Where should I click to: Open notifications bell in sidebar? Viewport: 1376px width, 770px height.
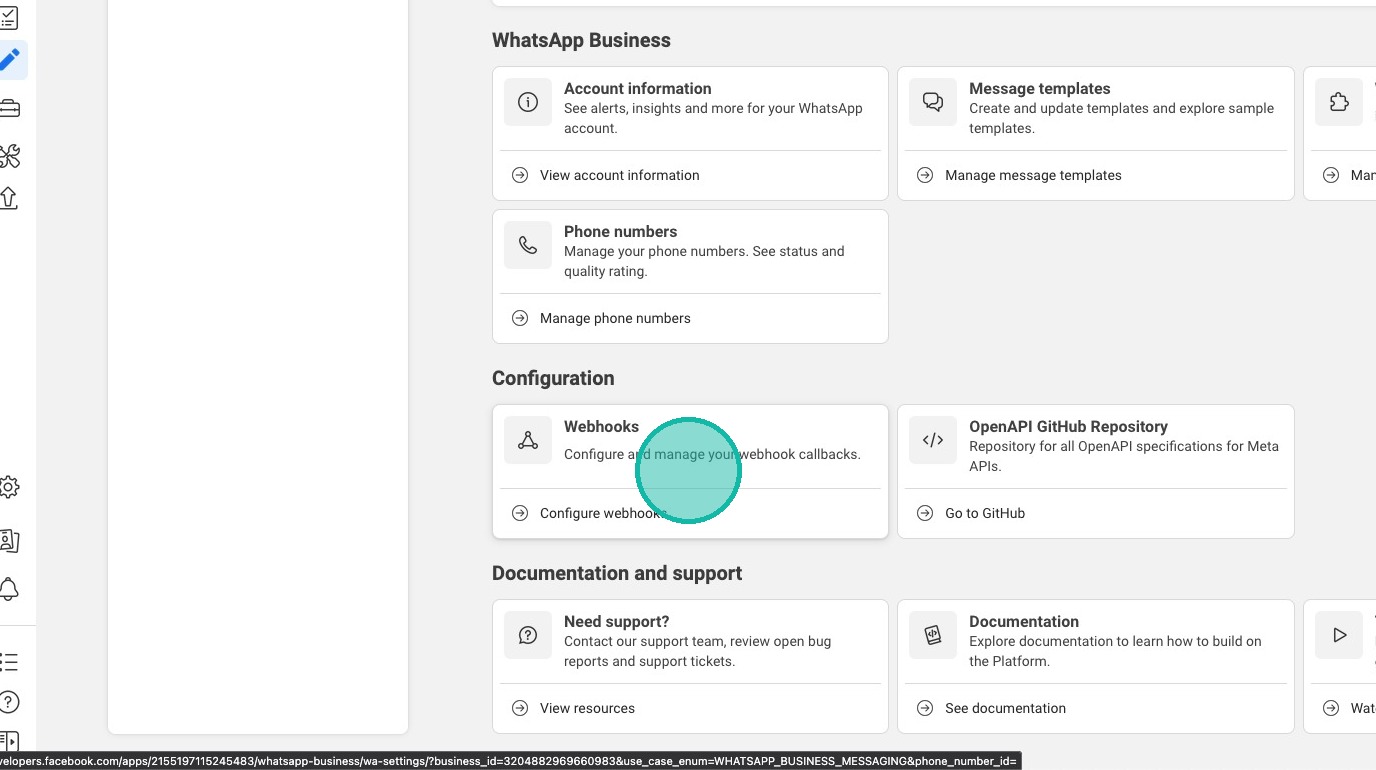click(9, 588)
